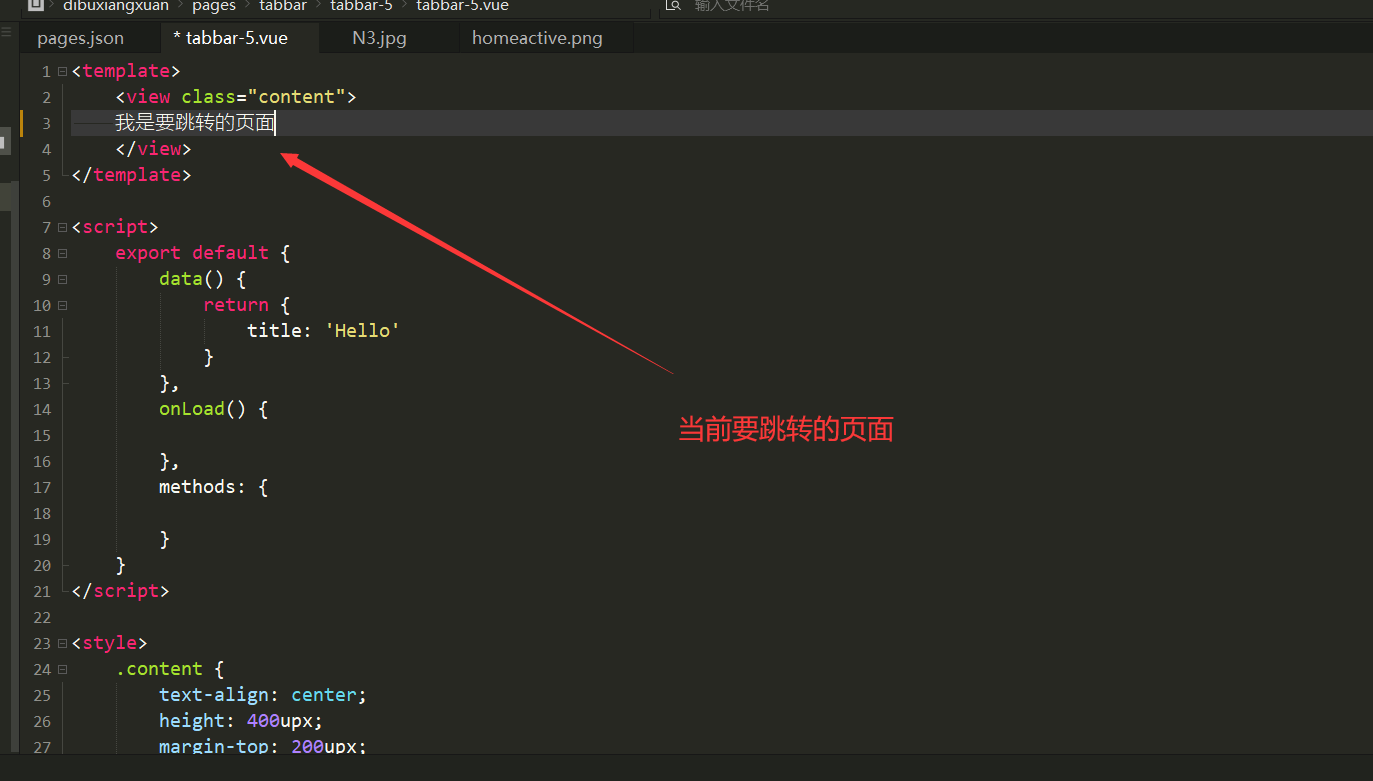Toggle the return block fold on line 10
This screenshot has height=781, width=1373.
[x=60, y=304]
